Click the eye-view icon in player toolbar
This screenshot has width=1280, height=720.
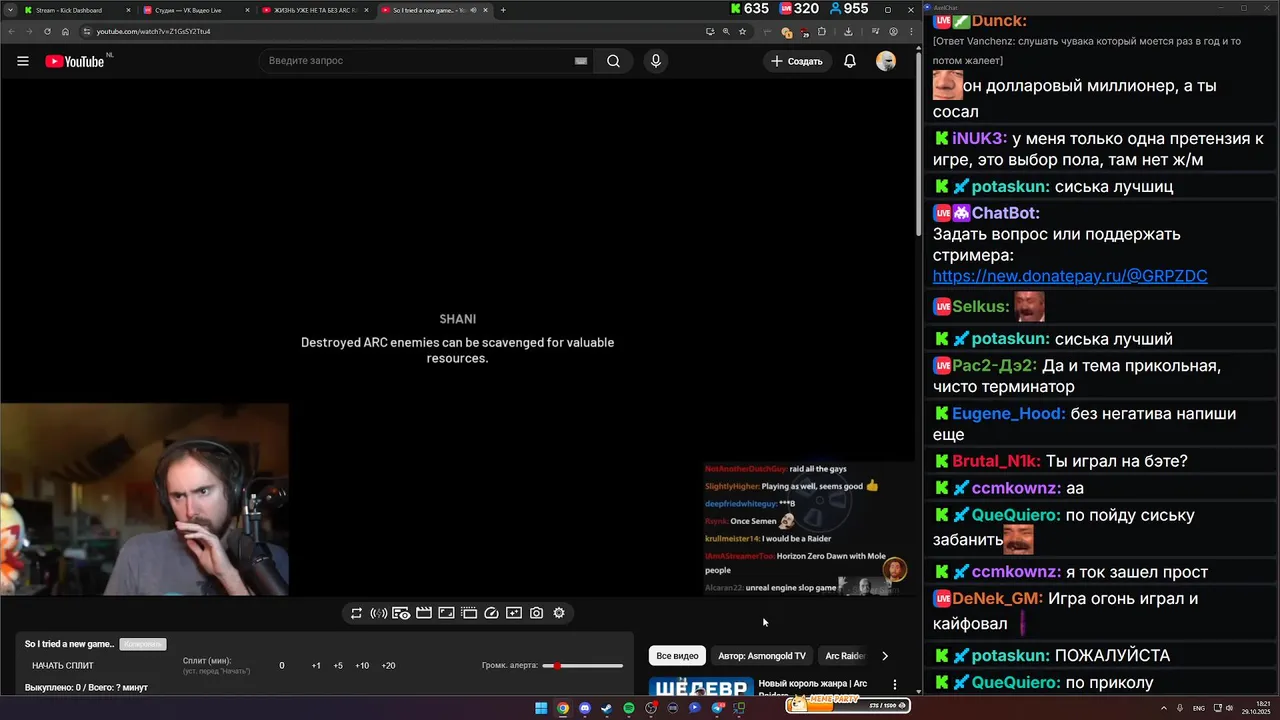(401, 613)
